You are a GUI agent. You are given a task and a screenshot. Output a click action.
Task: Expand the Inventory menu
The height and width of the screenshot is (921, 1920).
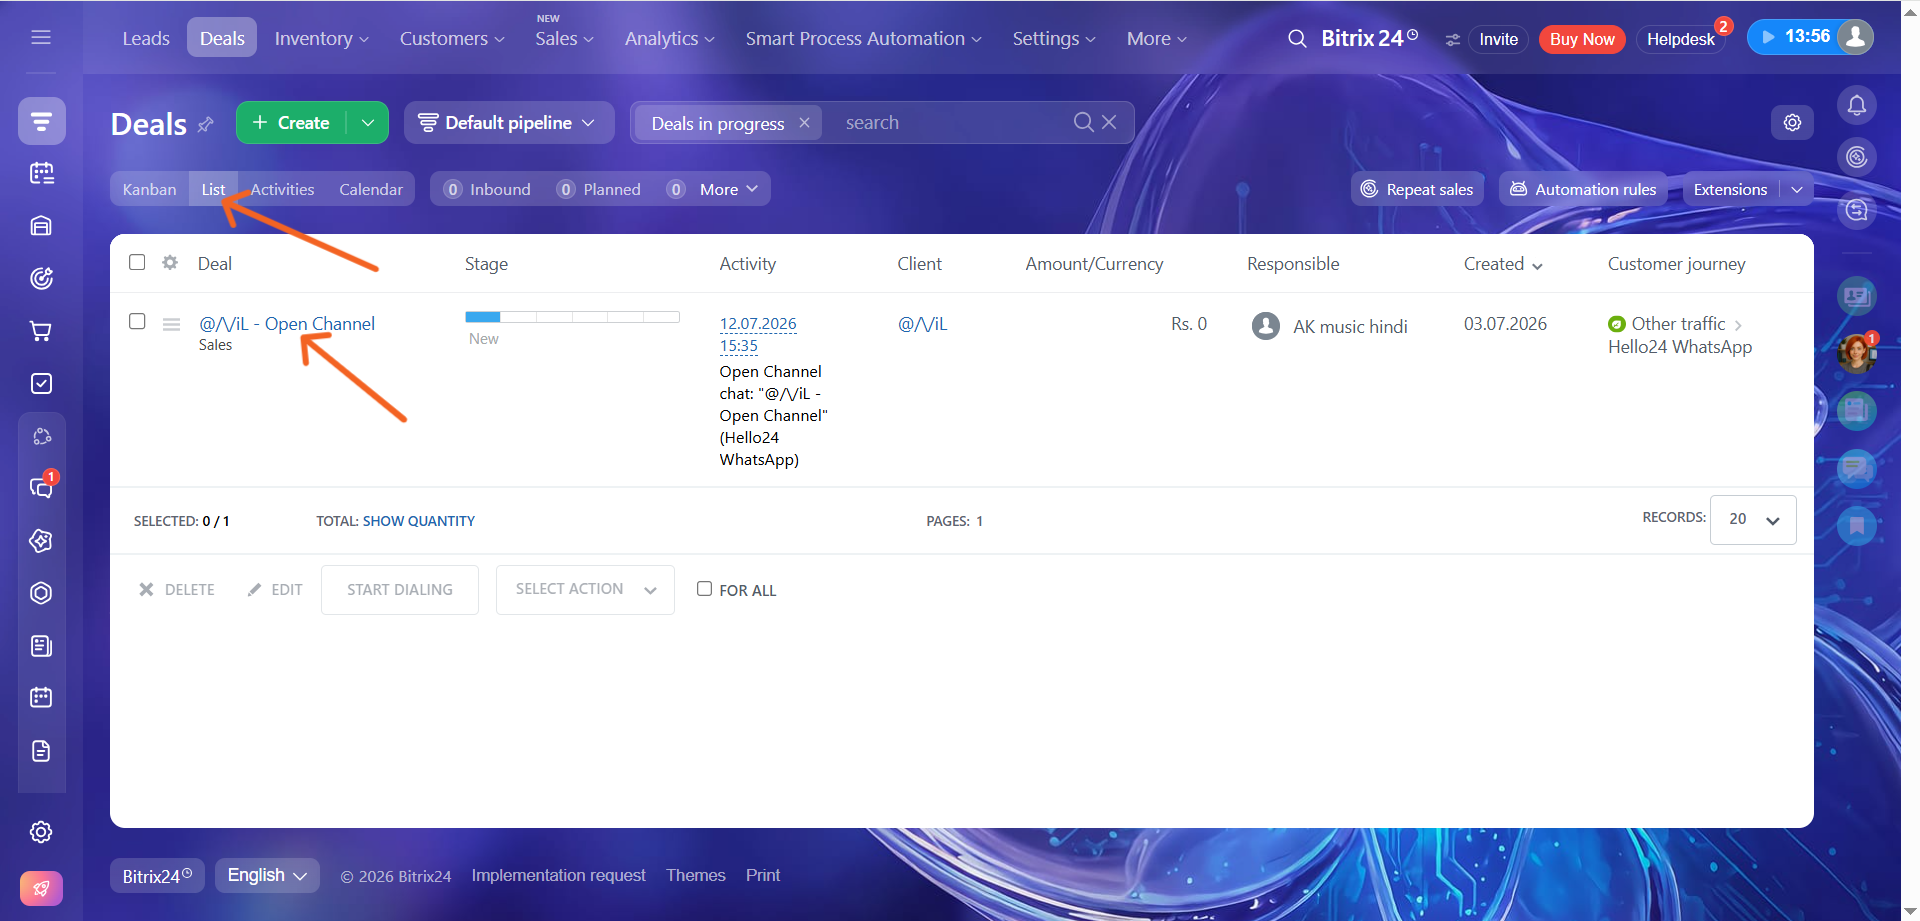(x=322, y=38)
